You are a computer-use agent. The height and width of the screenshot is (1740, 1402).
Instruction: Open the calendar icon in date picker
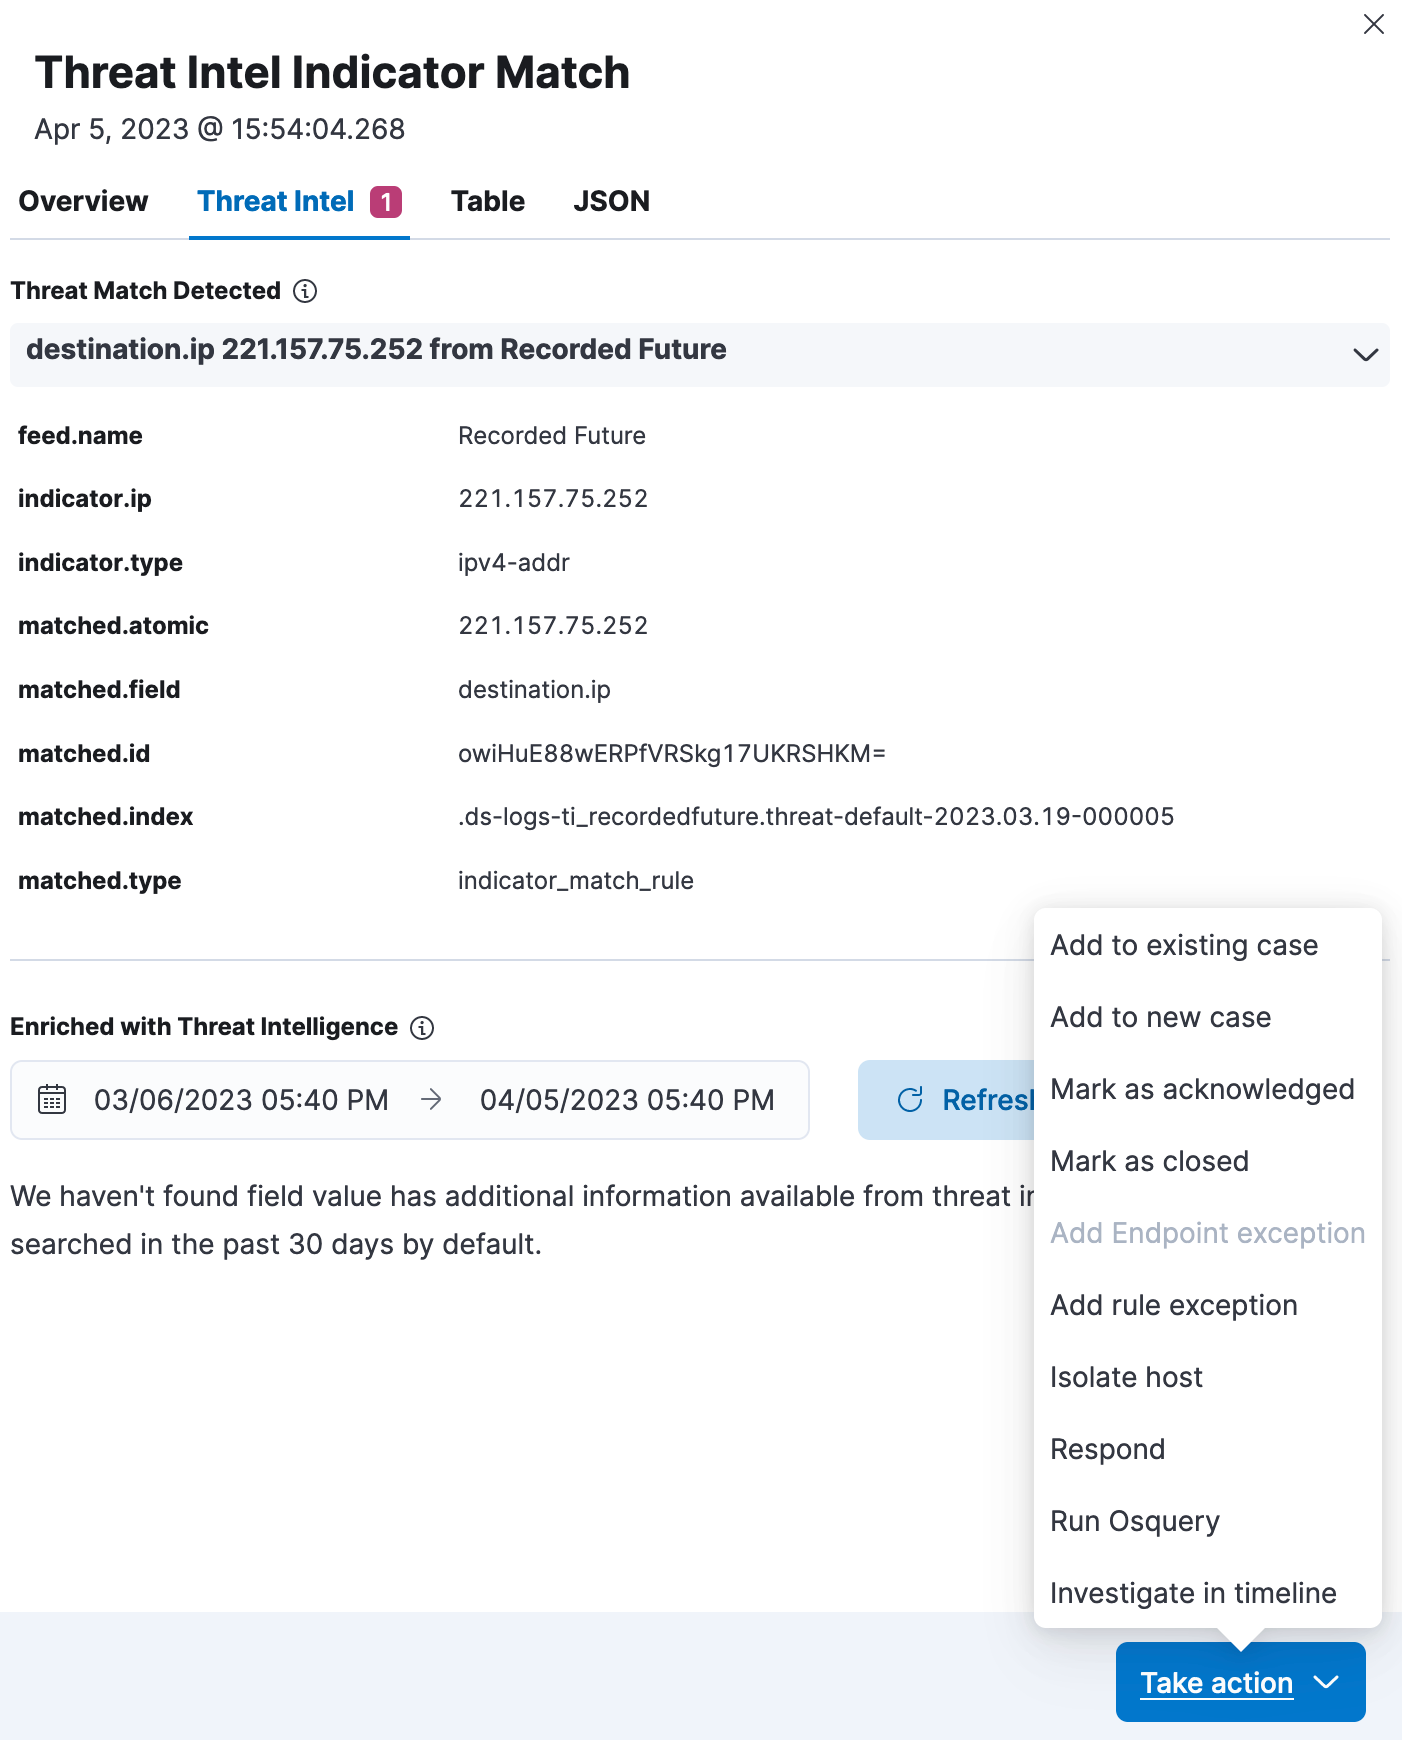point(52,1100)
